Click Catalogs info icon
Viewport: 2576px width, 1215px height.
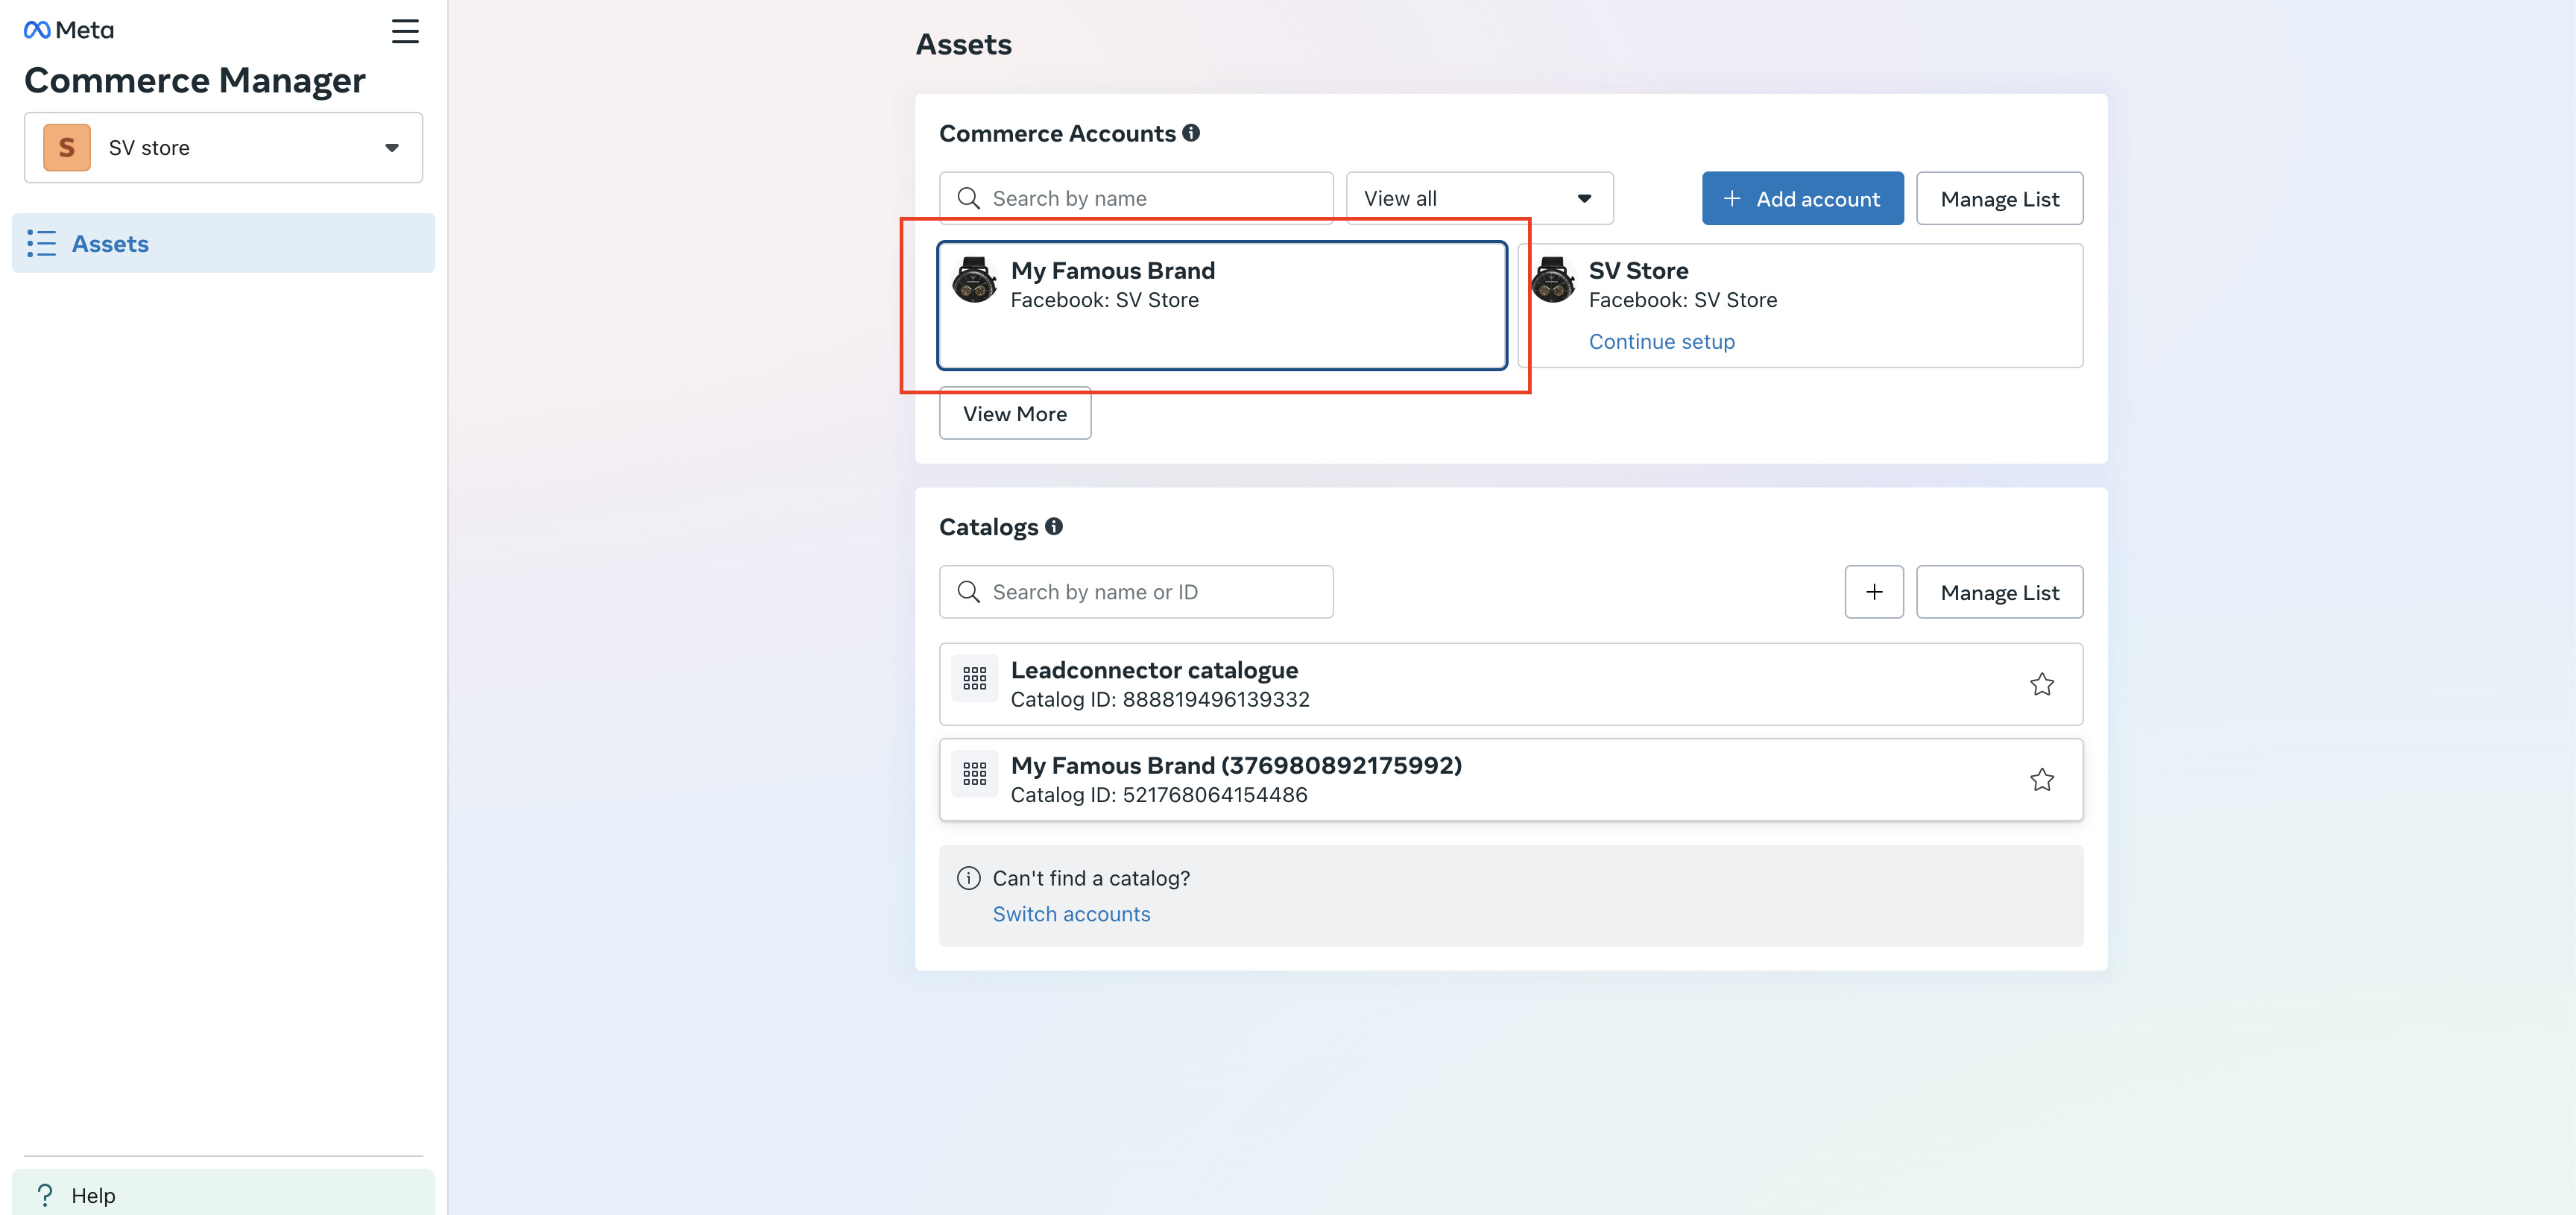(1053, 526)
